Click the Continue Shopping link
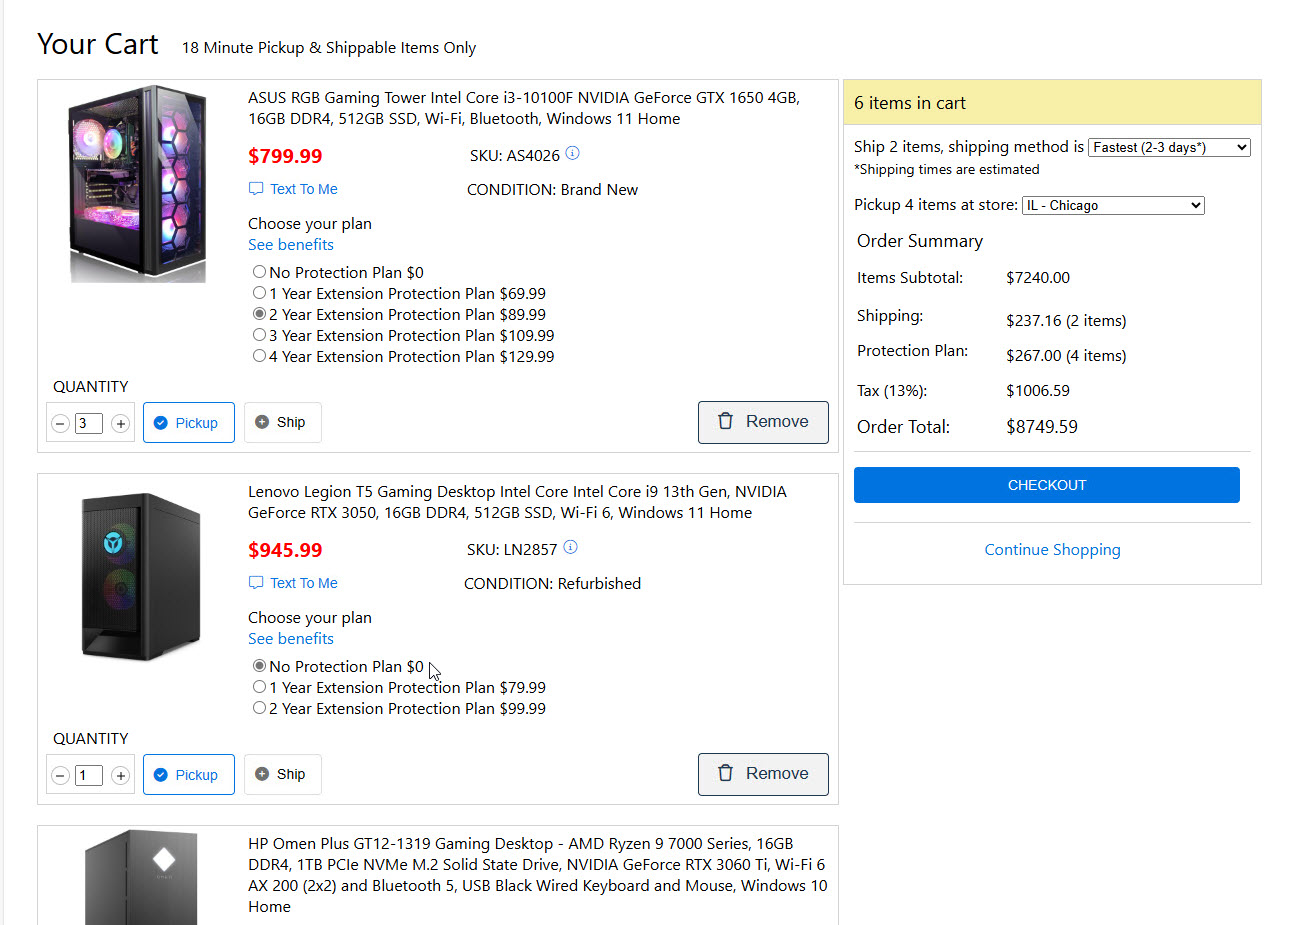This screenshot has height=925, width=1294. (1052, 550)
